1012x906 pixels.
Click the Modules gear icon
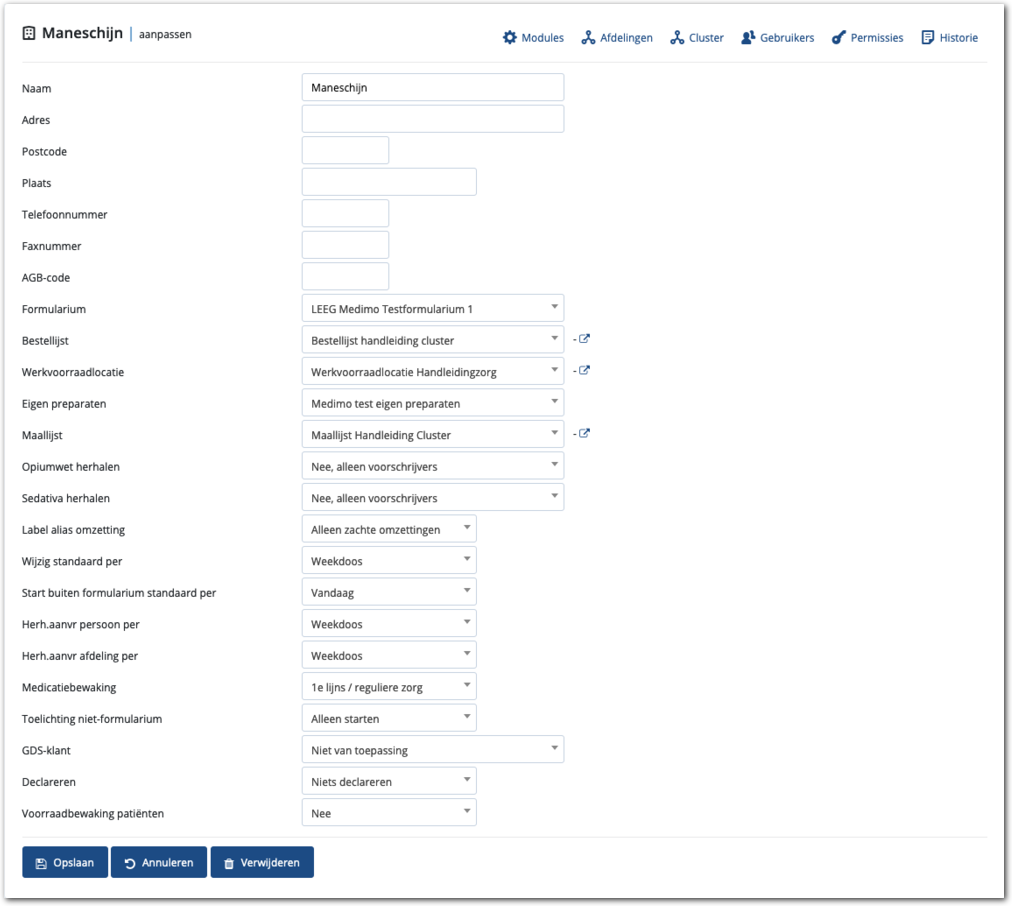[x=510, y=38]
